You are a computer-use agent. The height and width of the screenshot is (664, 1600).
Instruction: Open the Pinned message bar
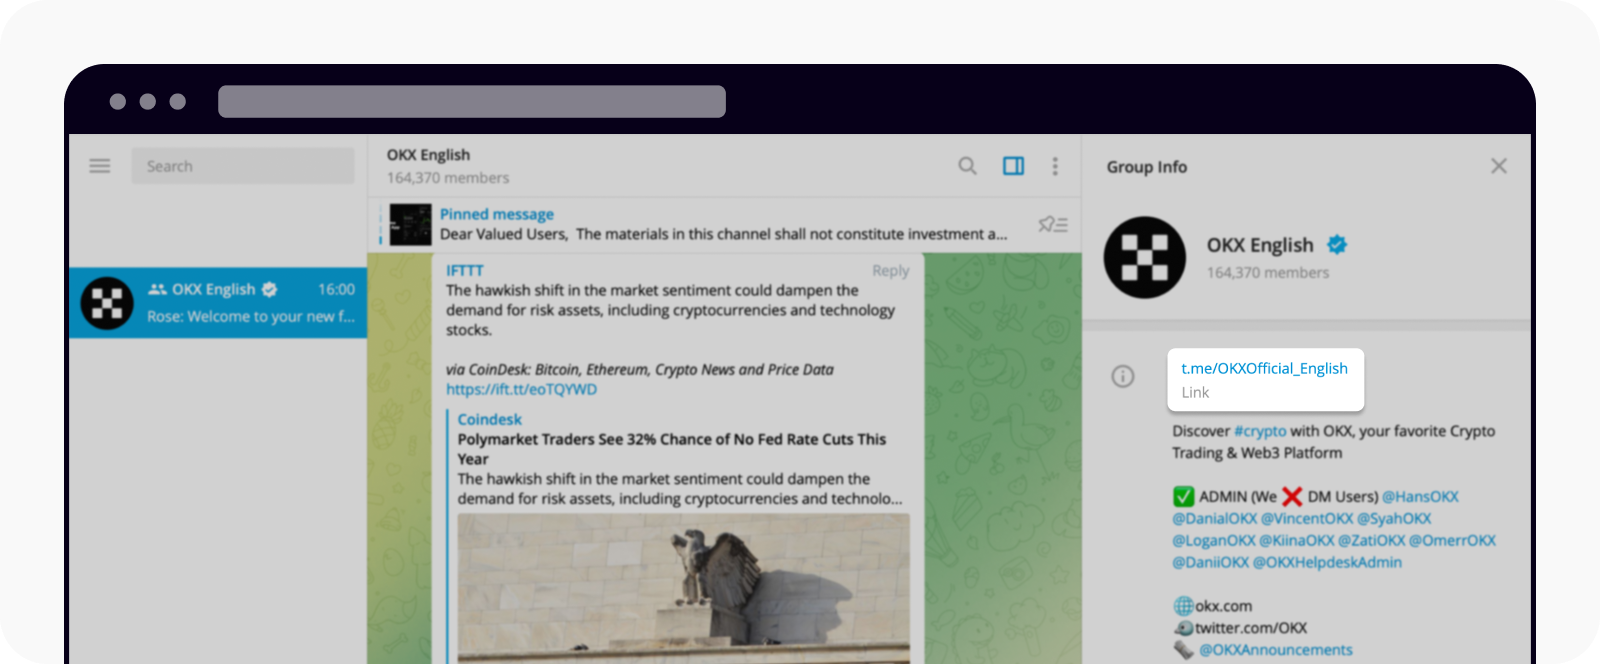[724, 224]
